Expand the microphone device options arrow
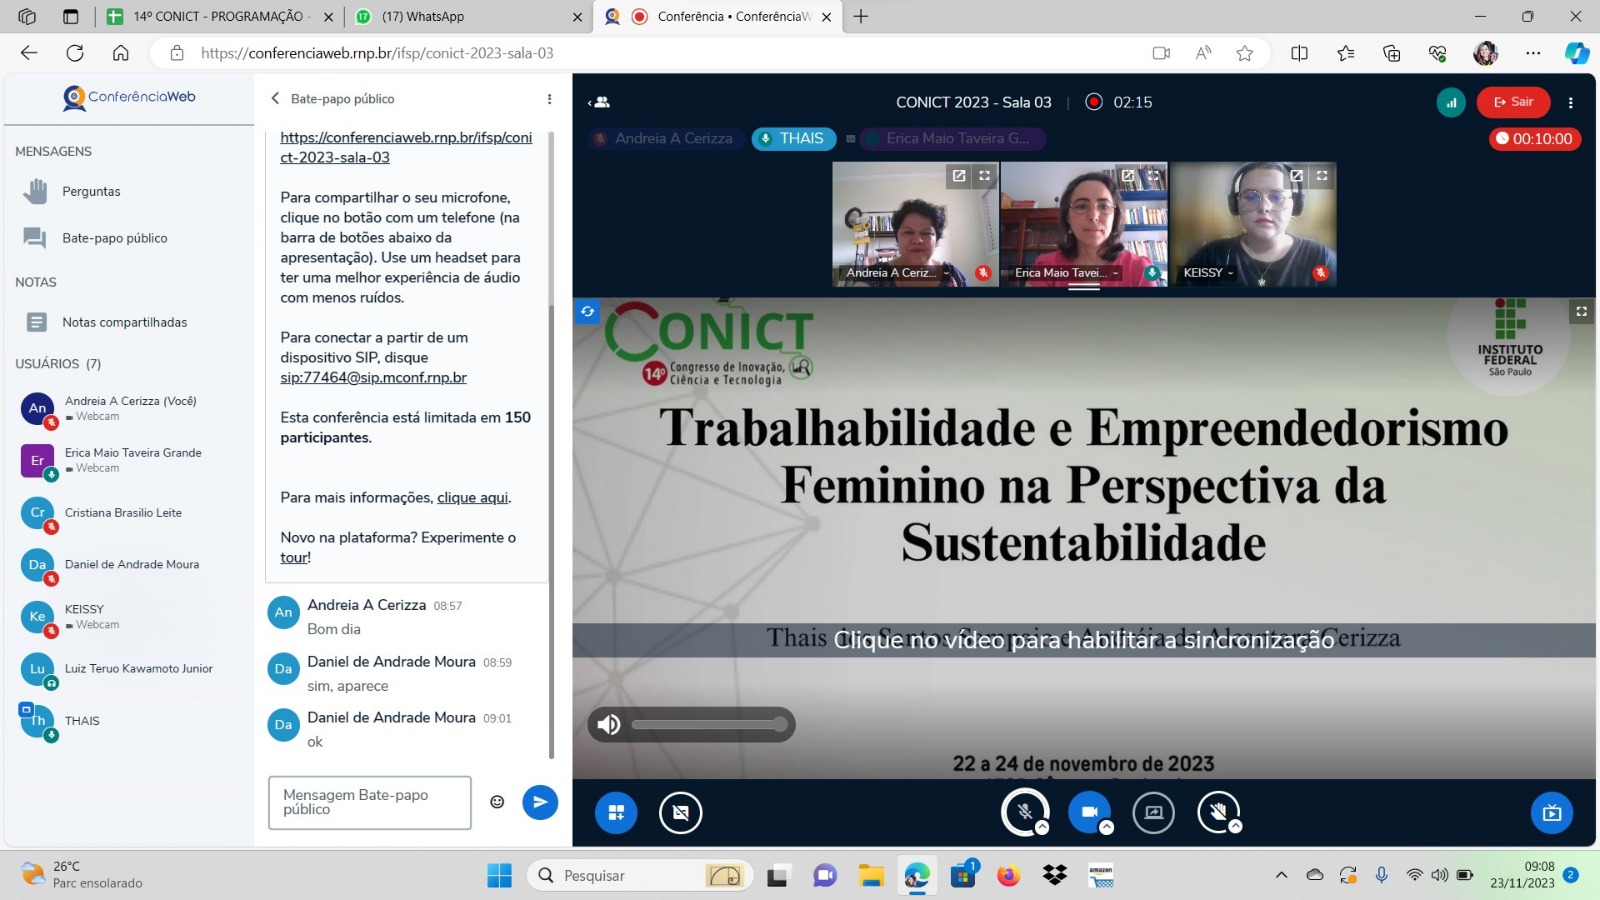The image size is (1600, 900). pos(1042,828)
